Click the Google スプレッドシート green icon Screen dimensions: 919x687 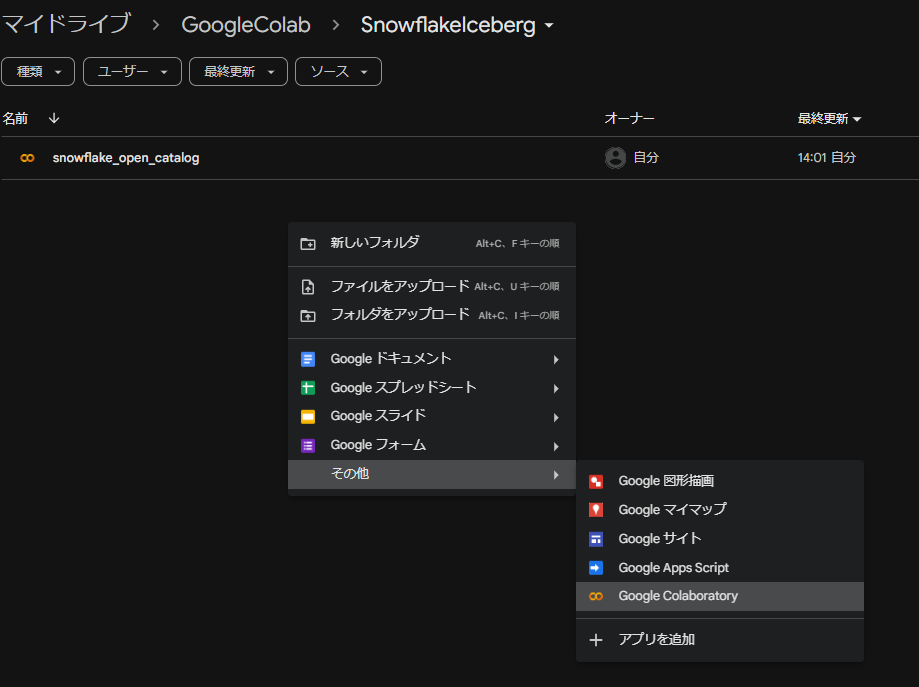(308, 387)
